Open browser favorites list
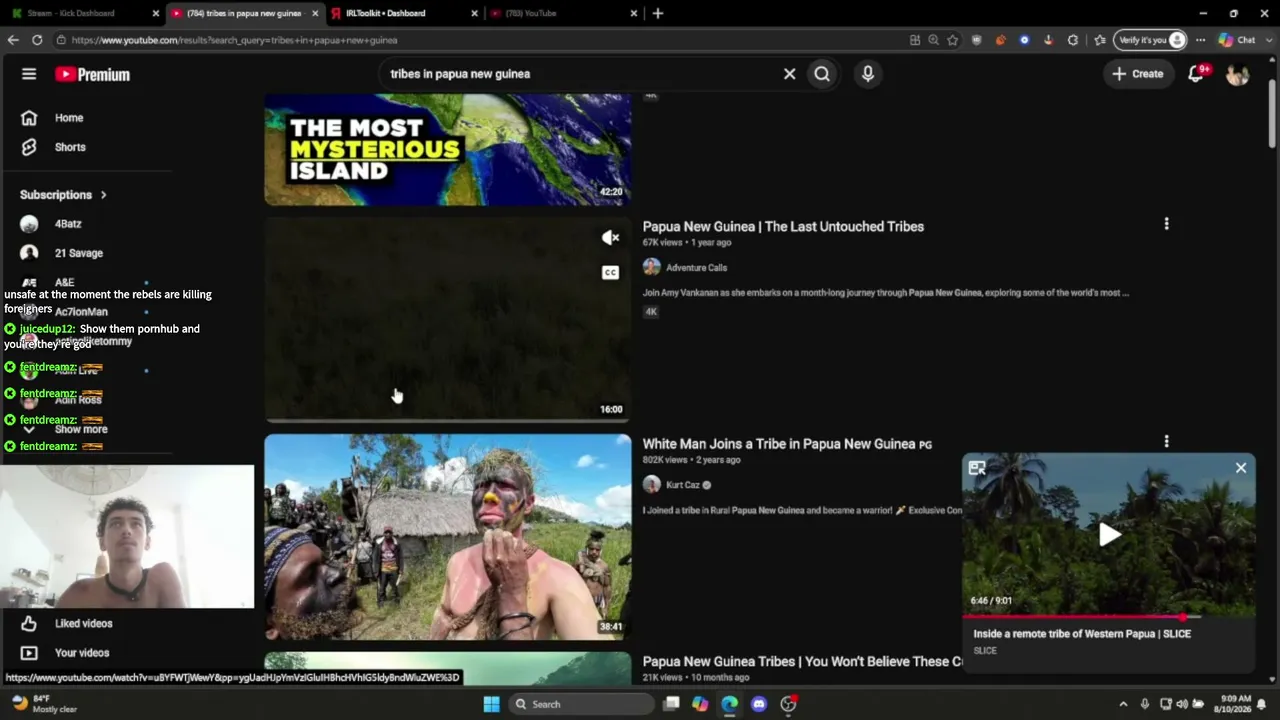This screenshot has height=720, width=1280. pos(1100,40)
